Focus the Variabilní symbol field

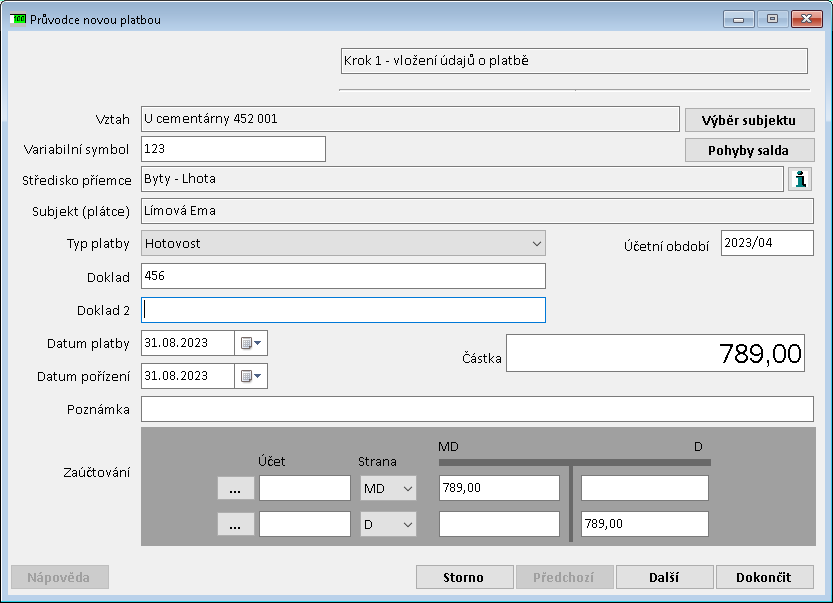point(233,149)
